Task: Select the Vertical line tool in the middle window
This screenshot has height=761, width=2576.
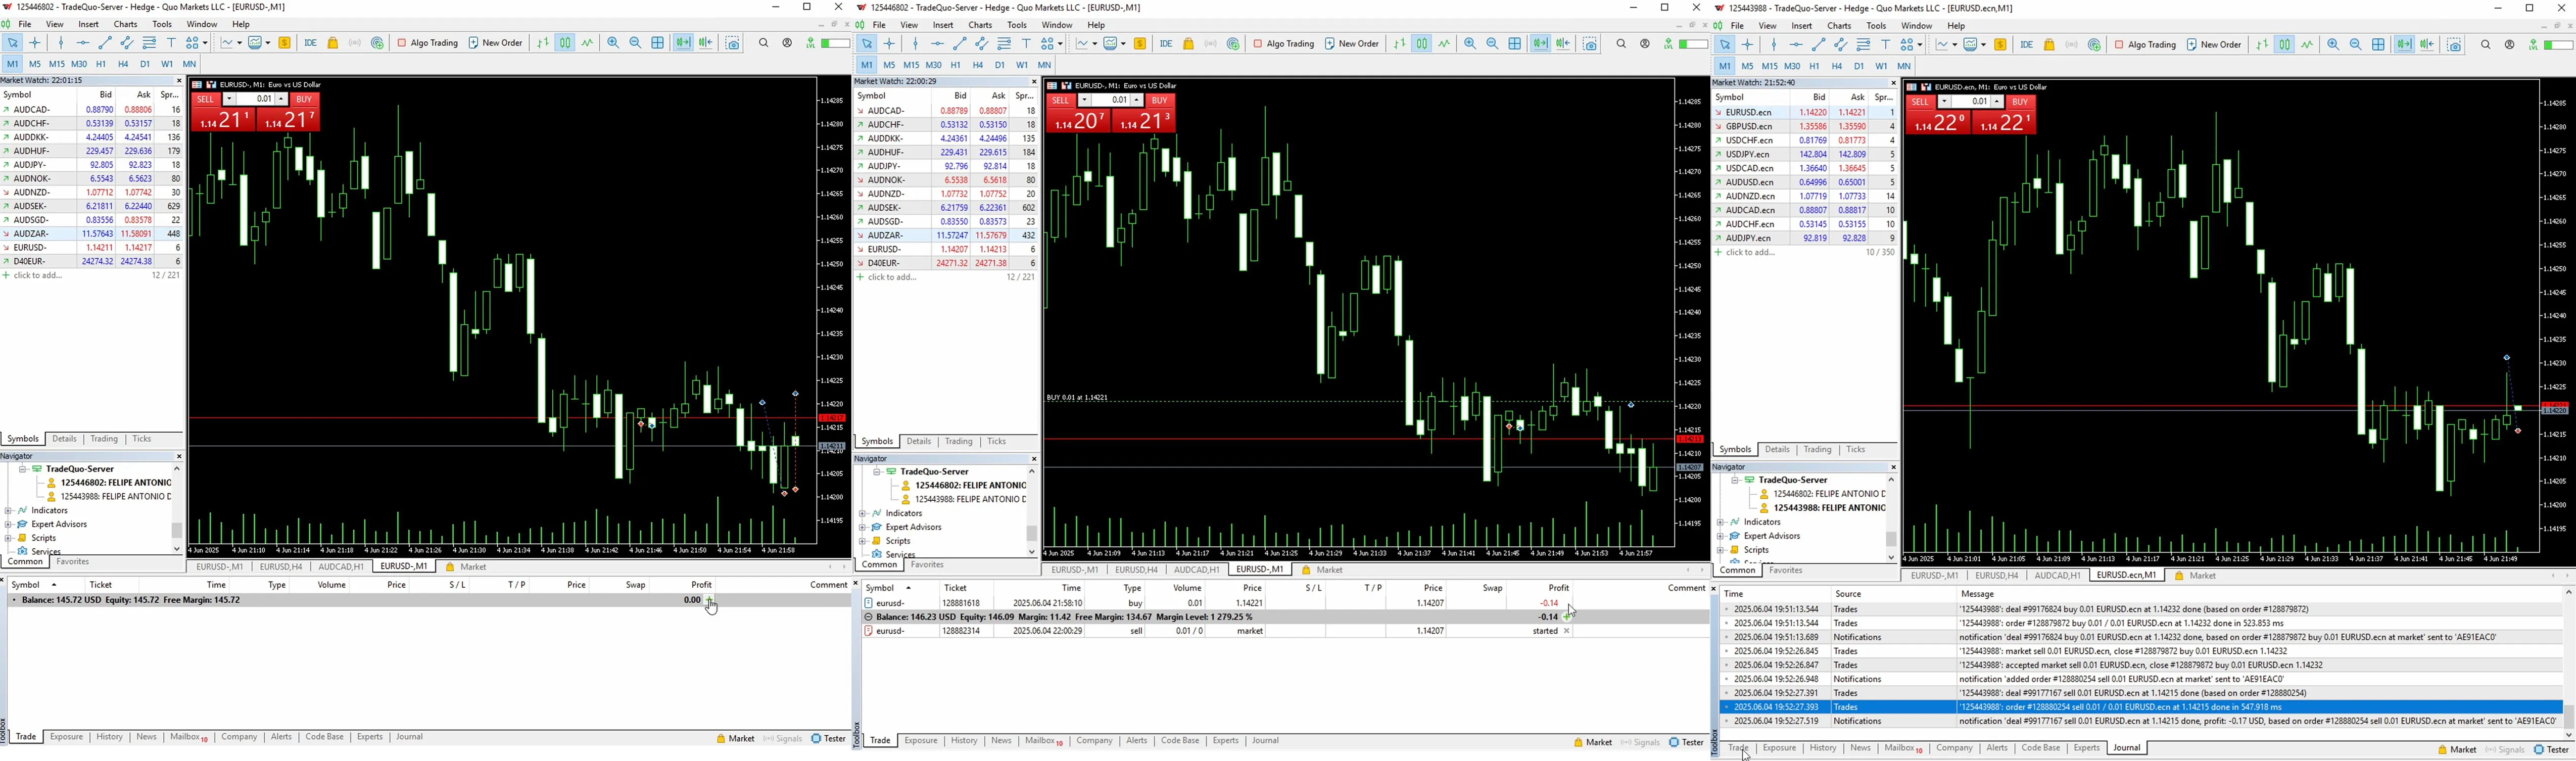Action: (915, 44)
